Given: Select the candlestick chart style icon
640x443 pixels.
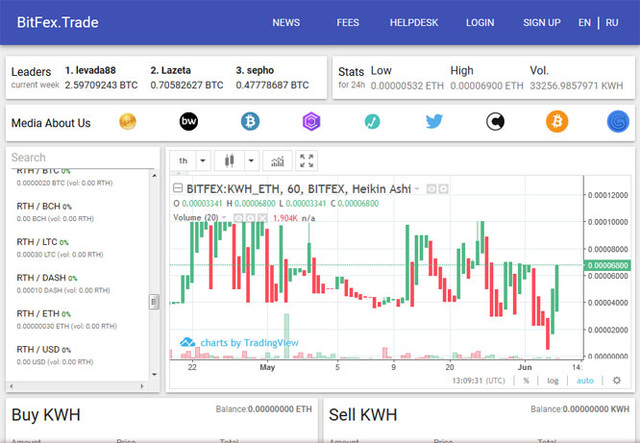Looking at the screenshot, I should tap(229, 160).
